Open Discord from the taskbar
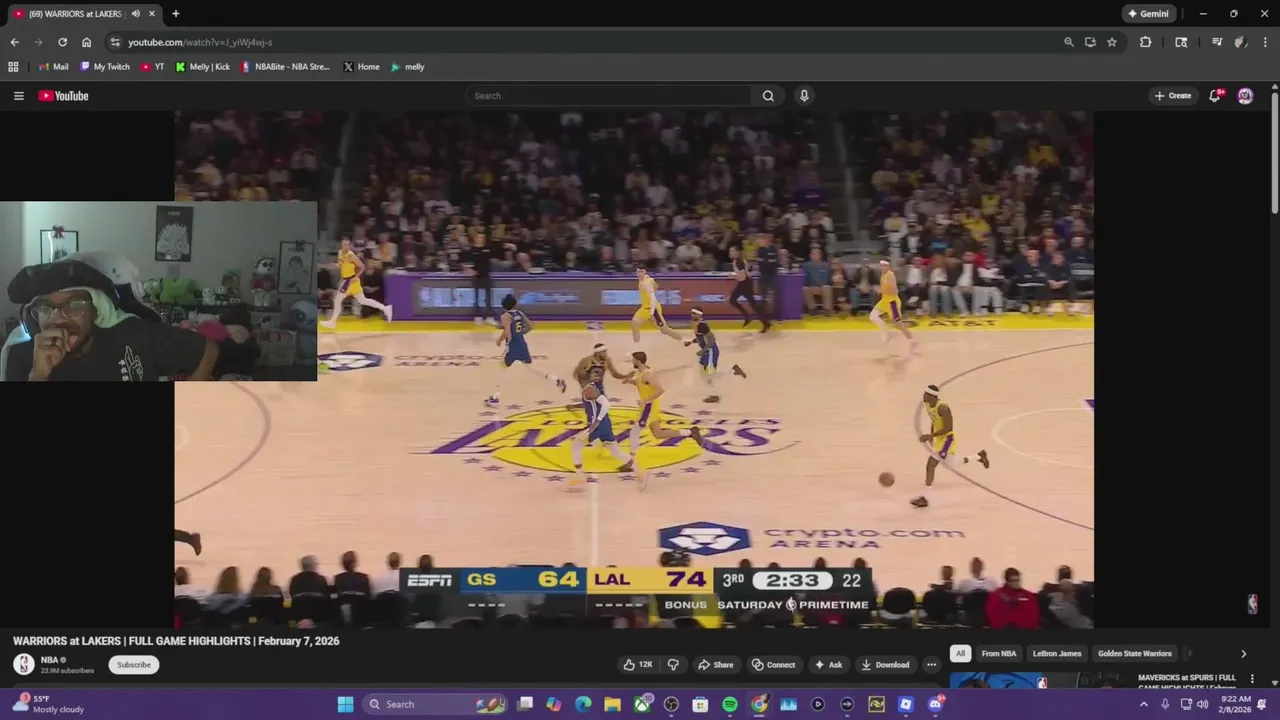This screenshot has width=1280, height=720. tap(935, 704)
